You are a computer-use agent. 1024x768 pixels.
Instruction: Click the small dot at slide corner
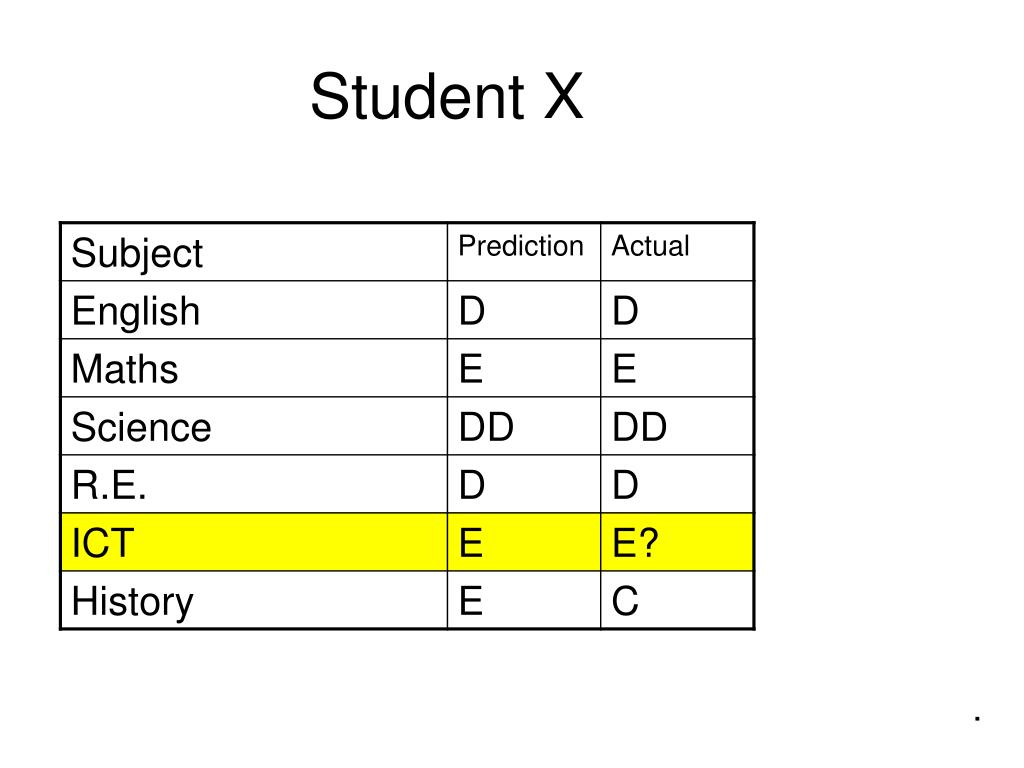pyautogui.click(x=978, y=718)
